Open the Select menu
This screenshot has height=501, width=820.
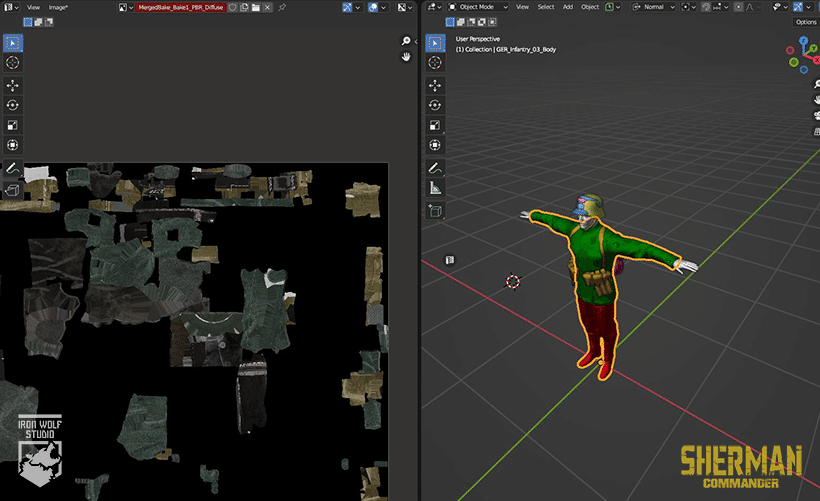tap(546, 7)
